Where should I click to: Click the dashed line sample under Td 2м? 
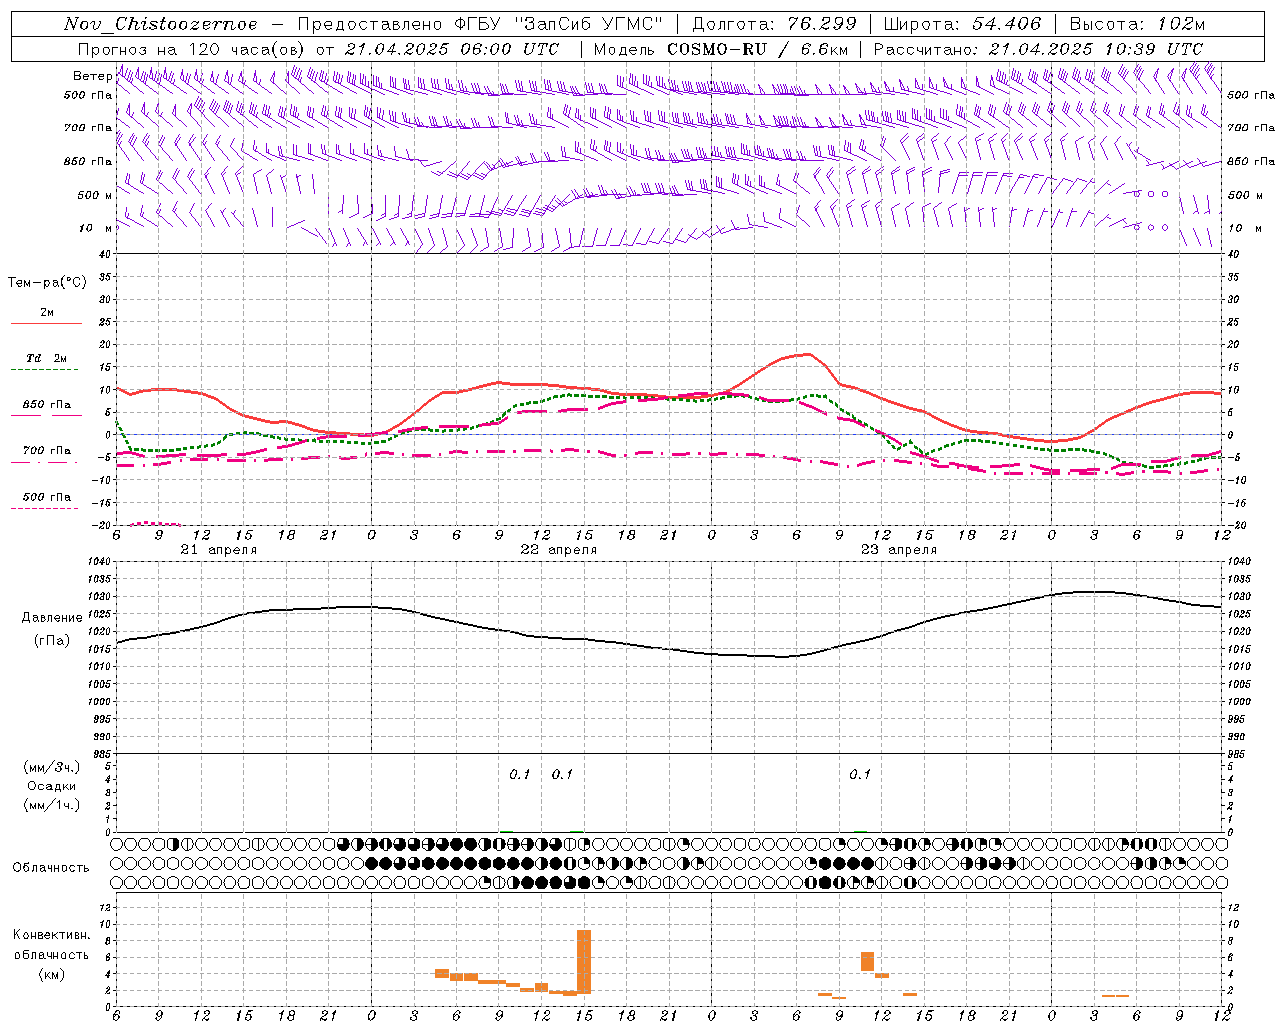[44, 370]
